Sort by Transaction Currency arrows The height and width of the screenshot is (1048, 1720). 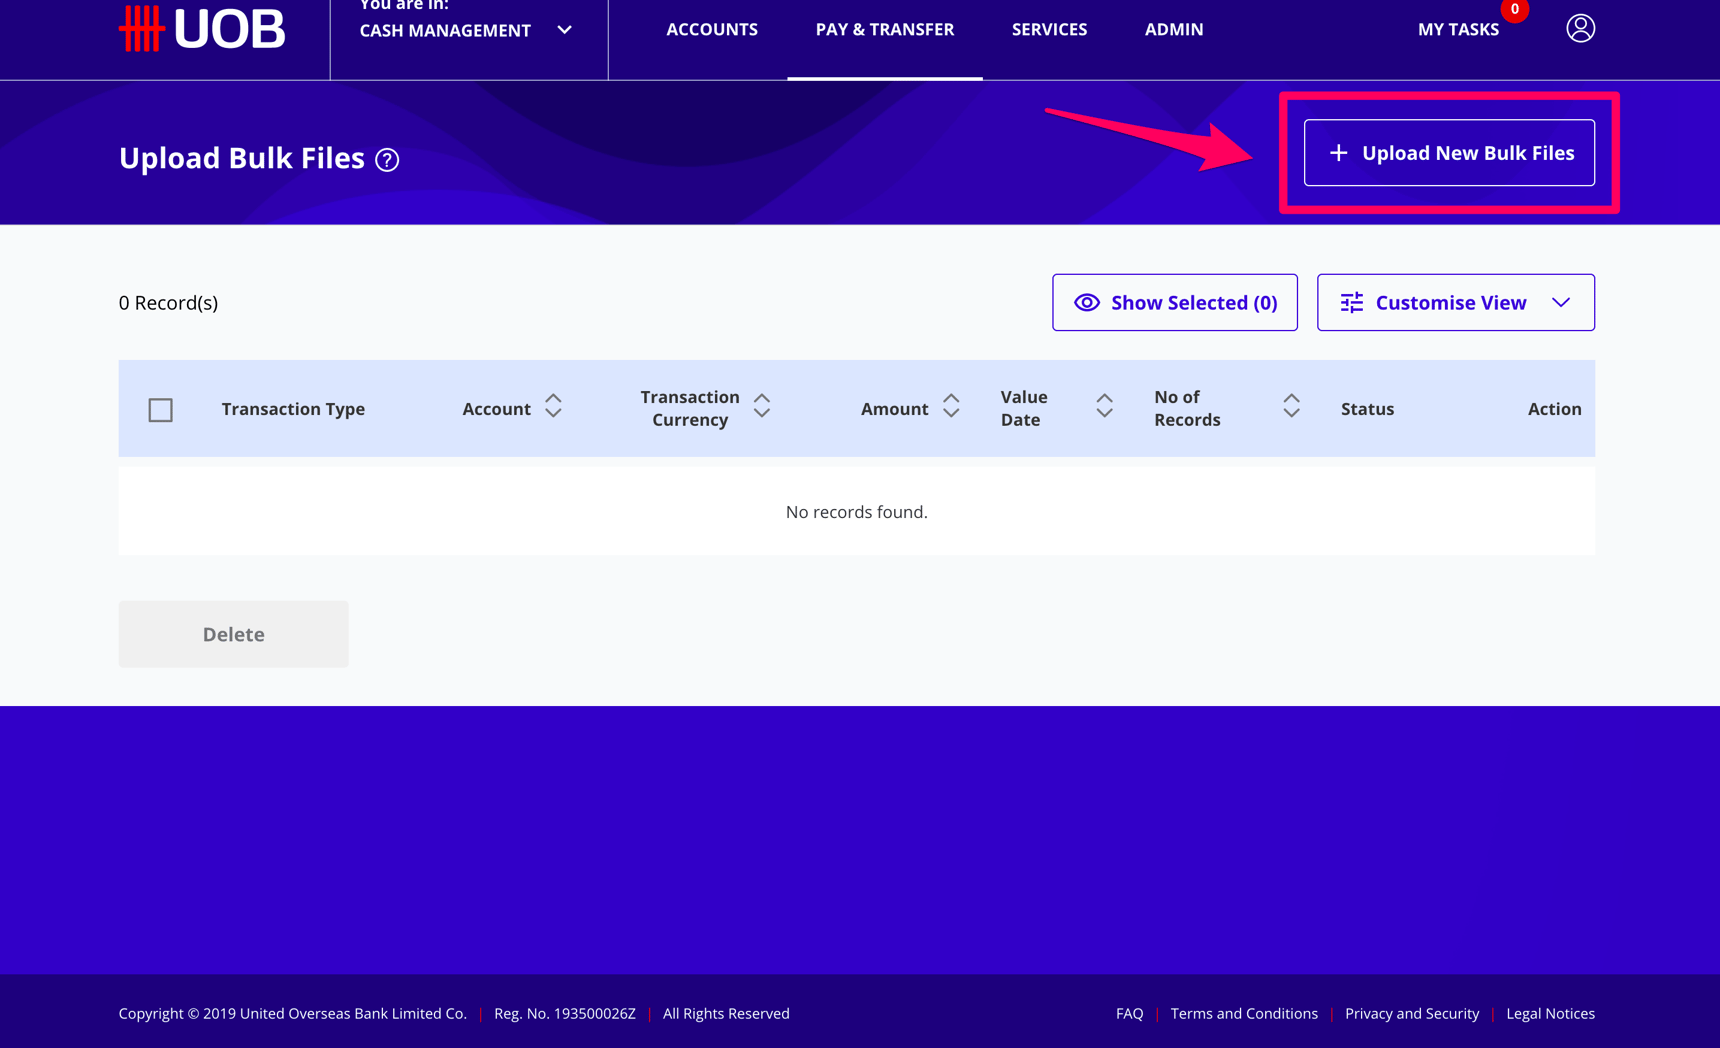pos(762,406)
